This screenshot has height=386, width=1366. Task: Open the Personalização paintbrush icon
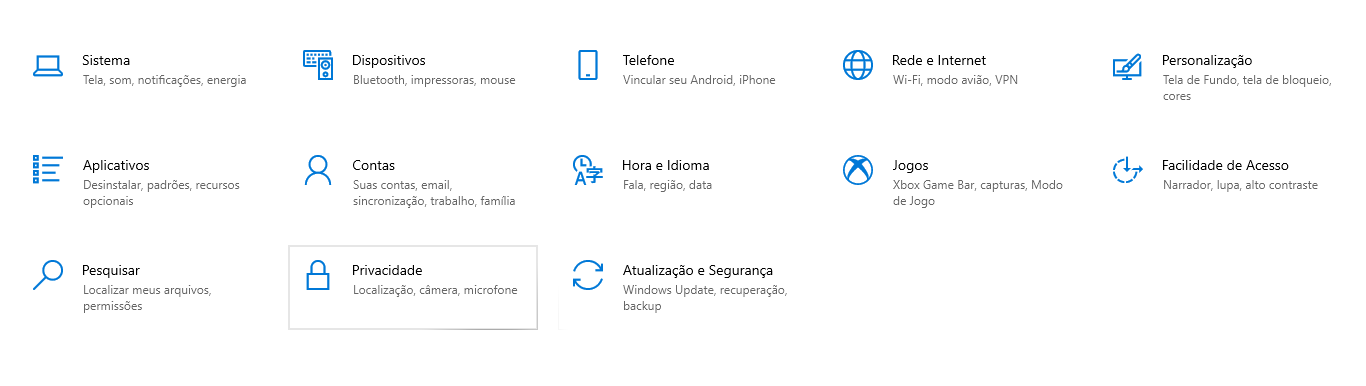[x=1127, y=66]
